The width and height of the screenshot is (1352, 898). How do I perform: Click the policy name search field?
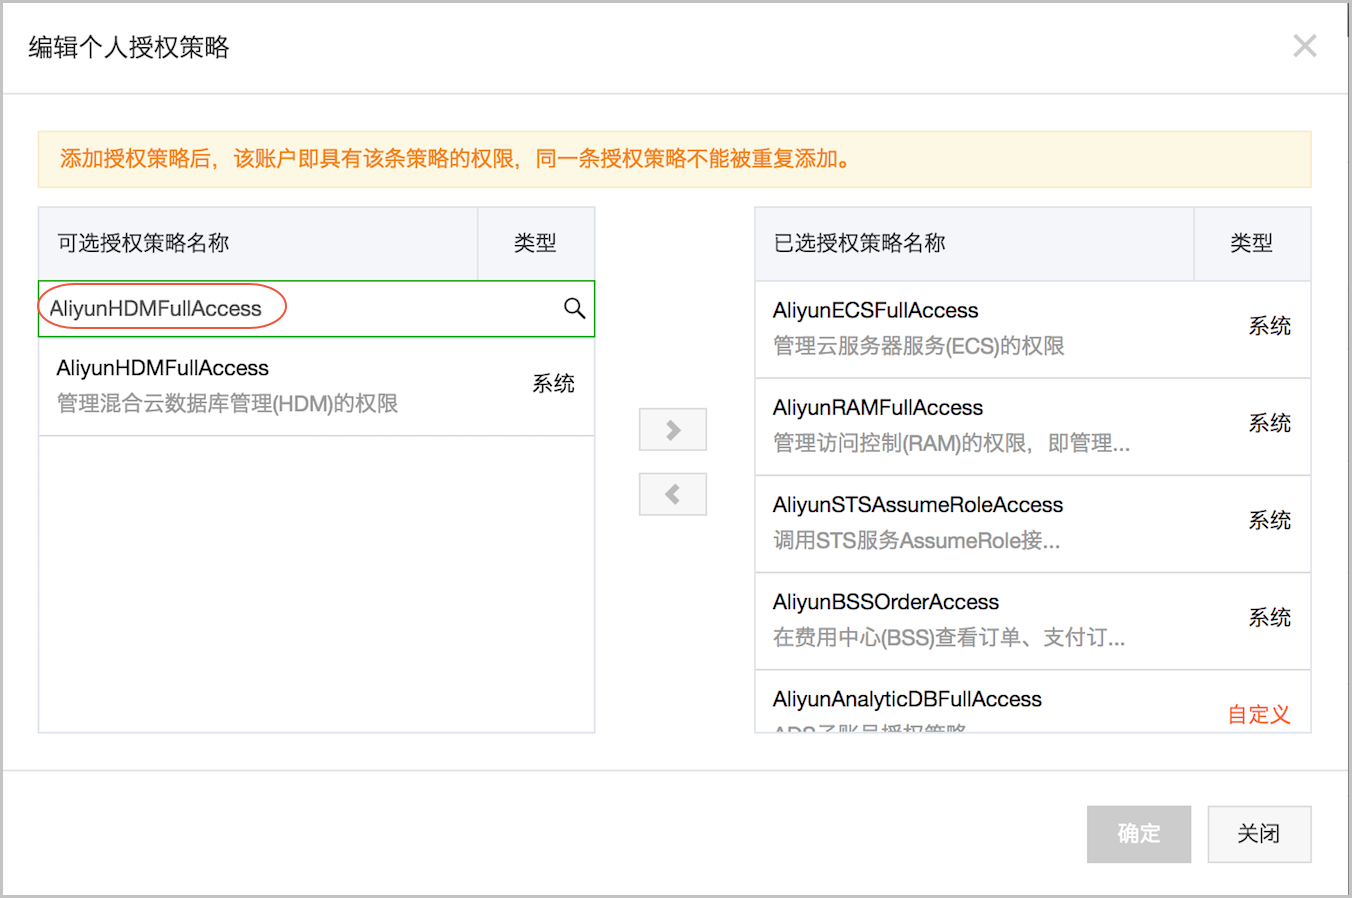(x=316, y=308)
